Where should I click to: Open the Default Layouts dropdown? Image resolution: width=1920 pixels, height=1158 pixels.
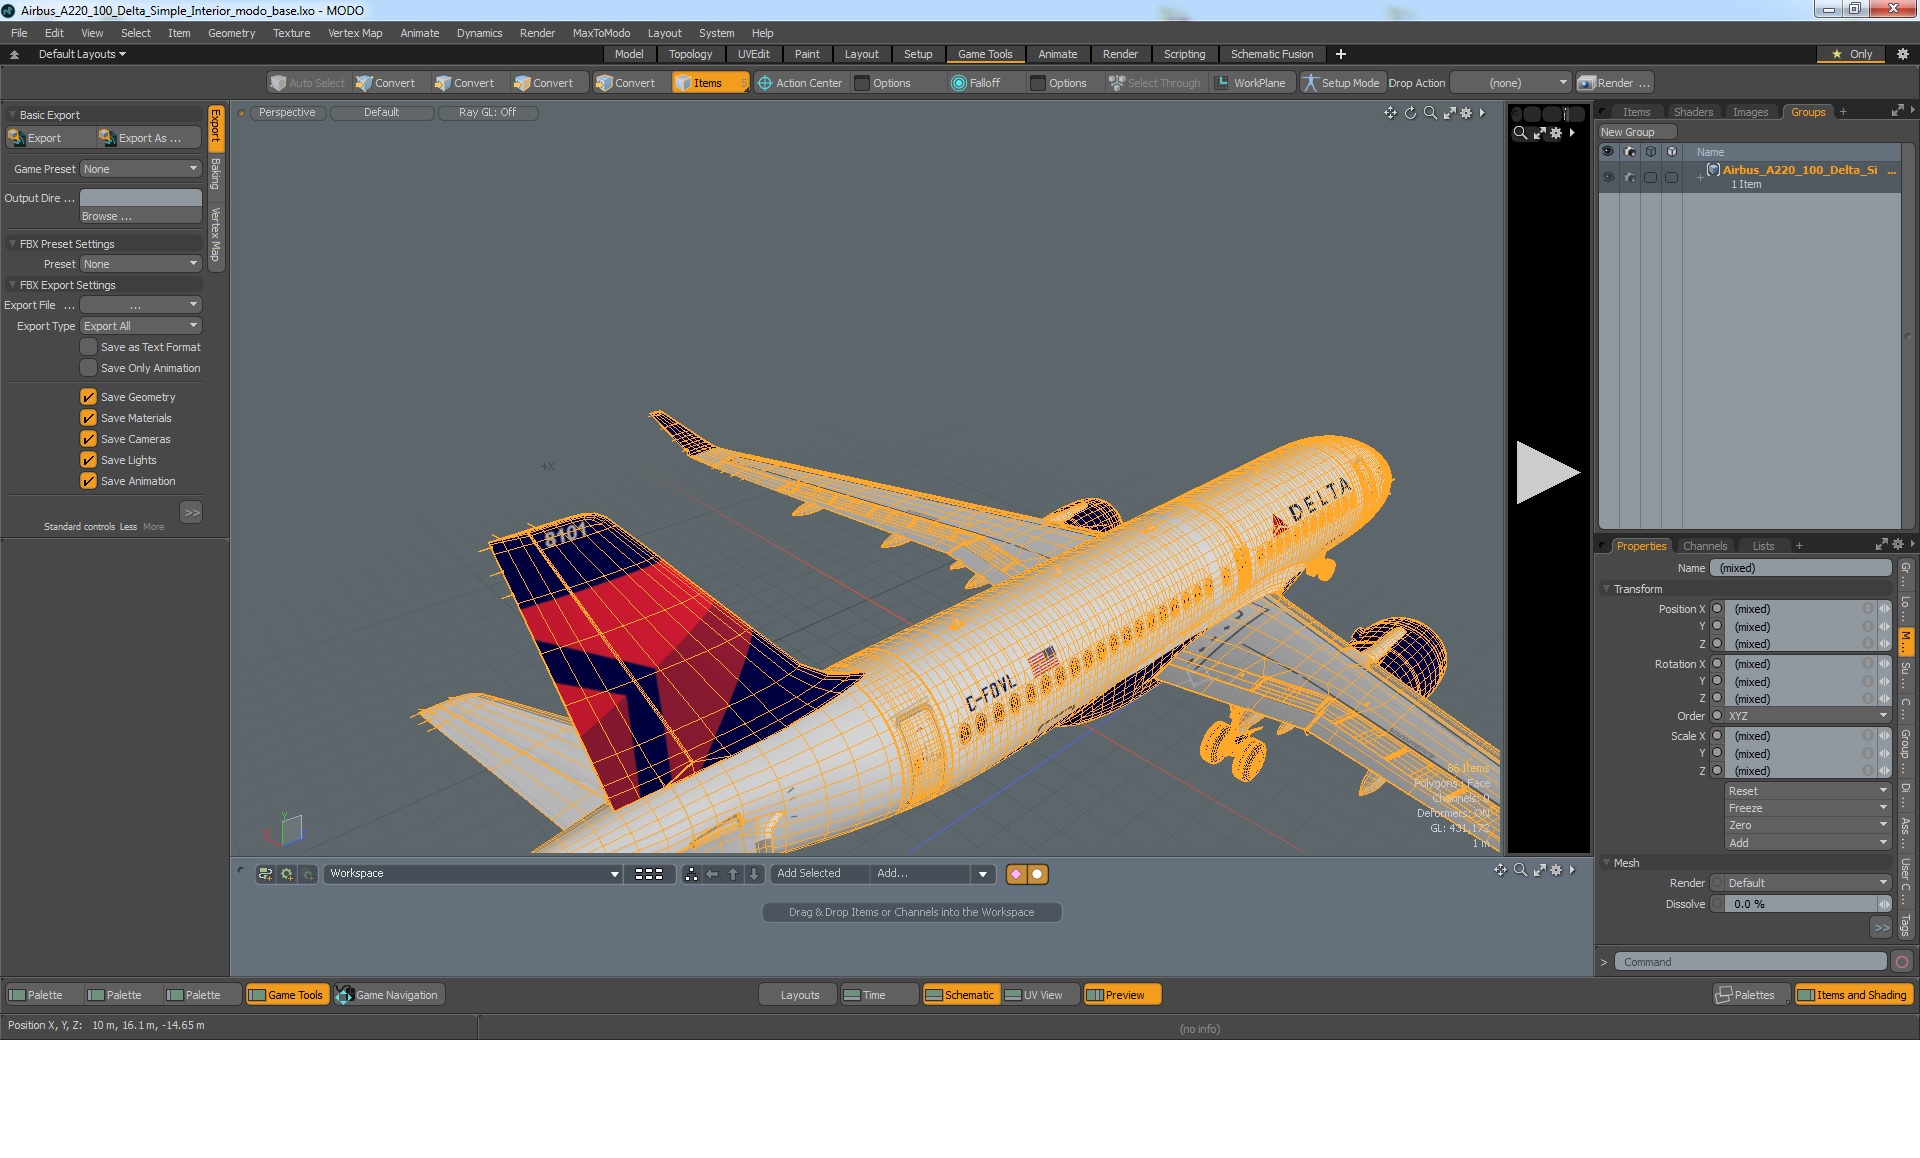pyautogui.click(x=82, y=54)
